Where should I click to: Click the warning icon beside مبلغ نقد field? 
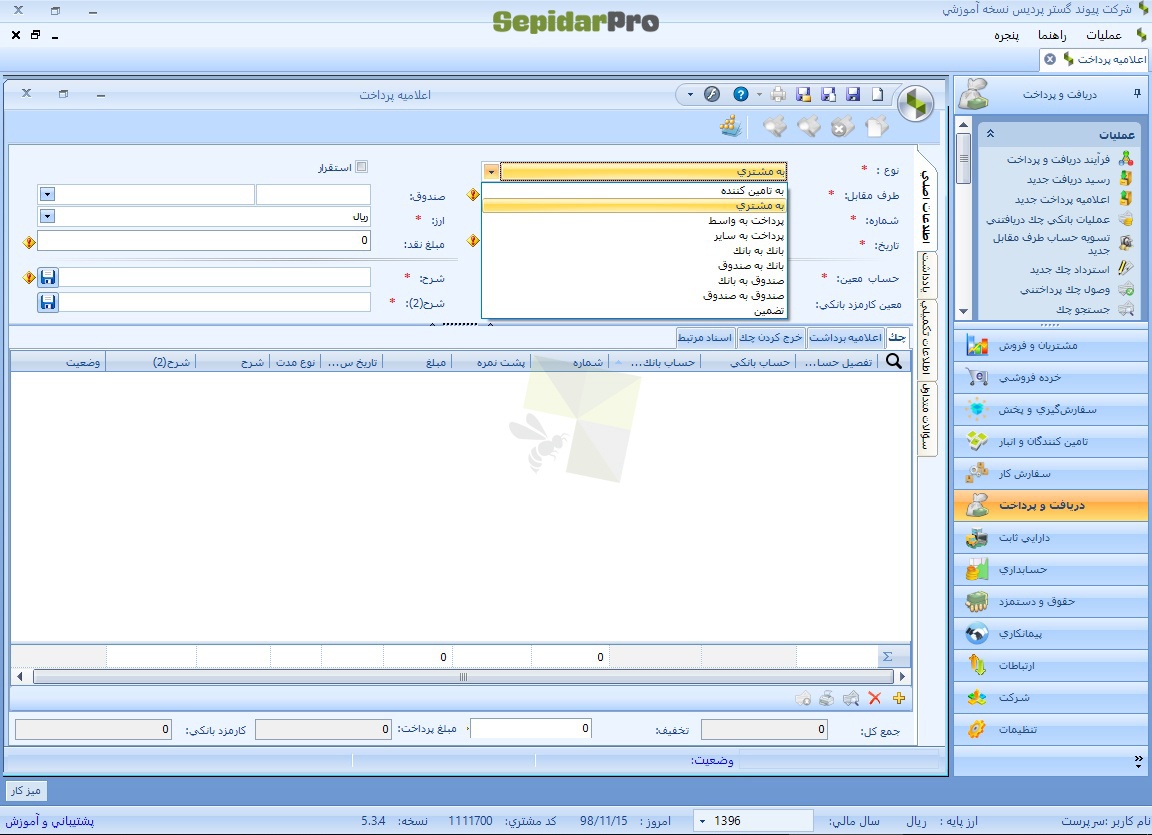pos(29,242)
